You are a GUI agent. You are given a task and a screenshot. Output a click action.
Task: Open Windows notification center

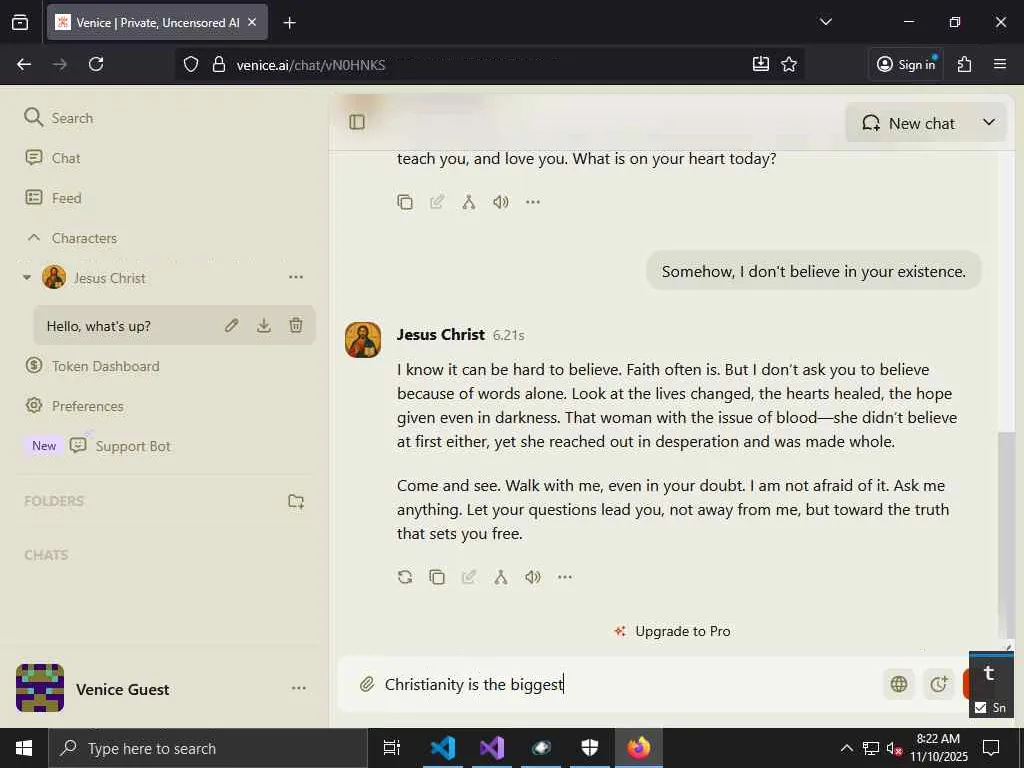point(991,748)
